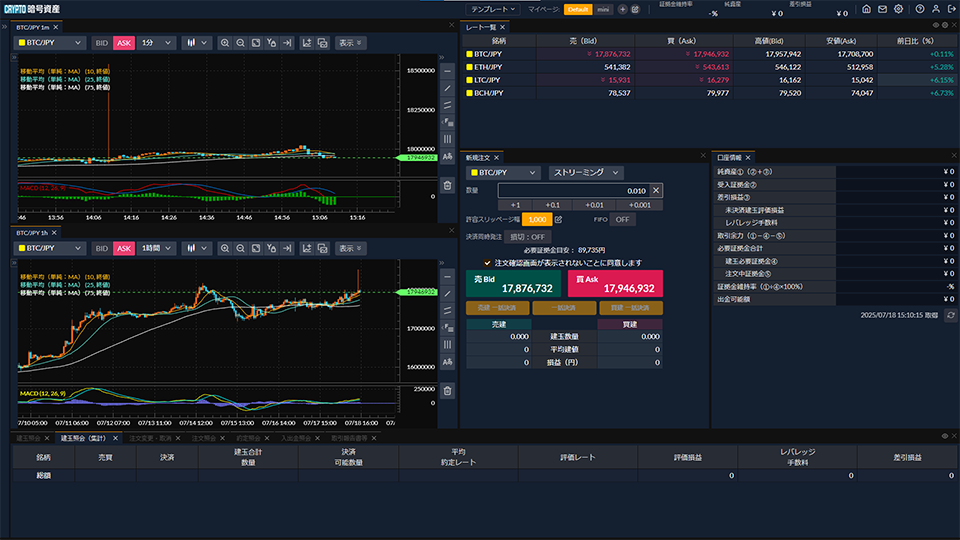
Task: Open order panel BTC/JPY symbol dropdown
Action: pyautogui.click(x=504, y=173)
